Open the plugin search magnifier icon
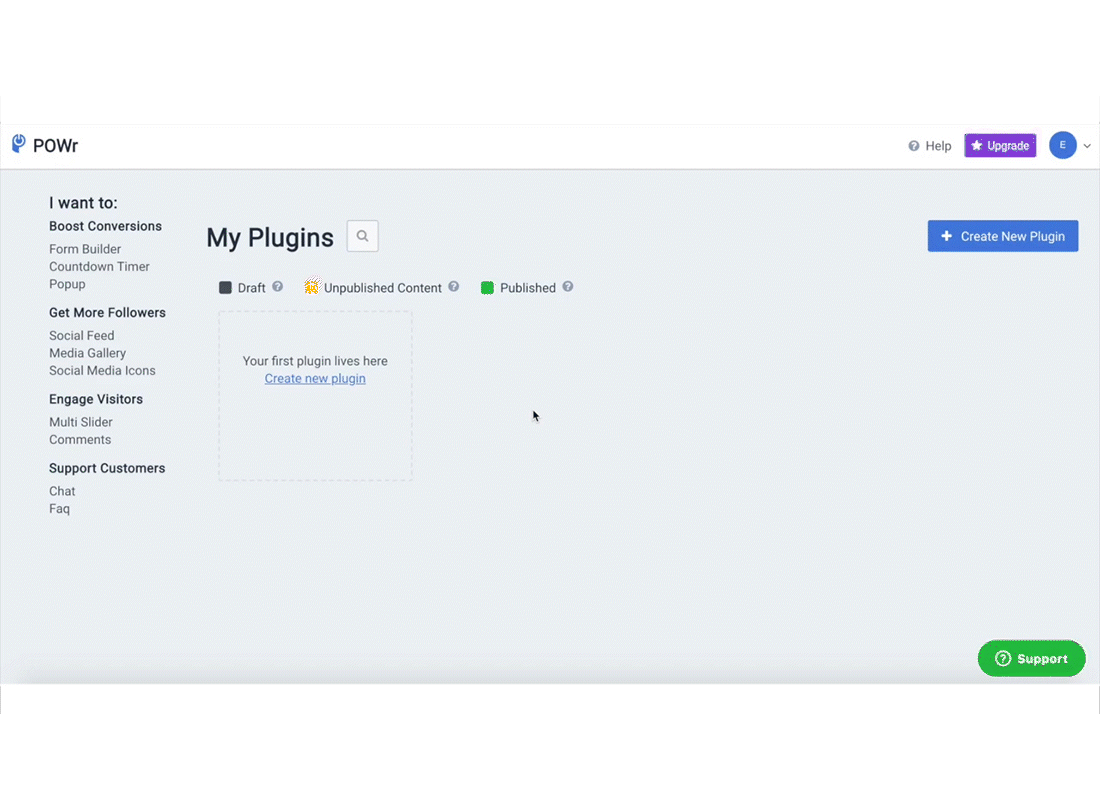 (x=363, y=236)
